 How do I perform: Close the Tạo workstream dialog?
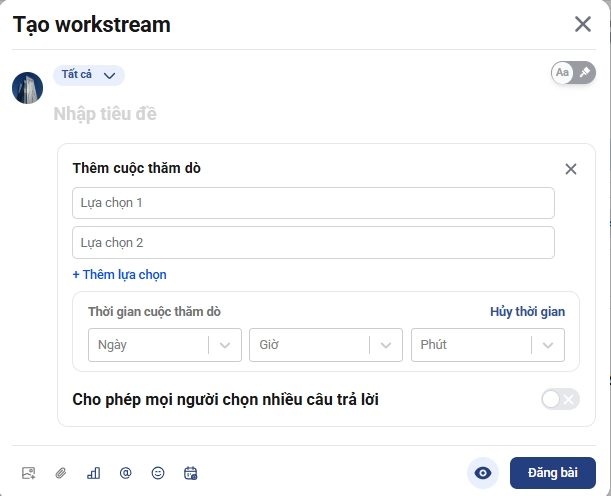click(x=582, y=24)
